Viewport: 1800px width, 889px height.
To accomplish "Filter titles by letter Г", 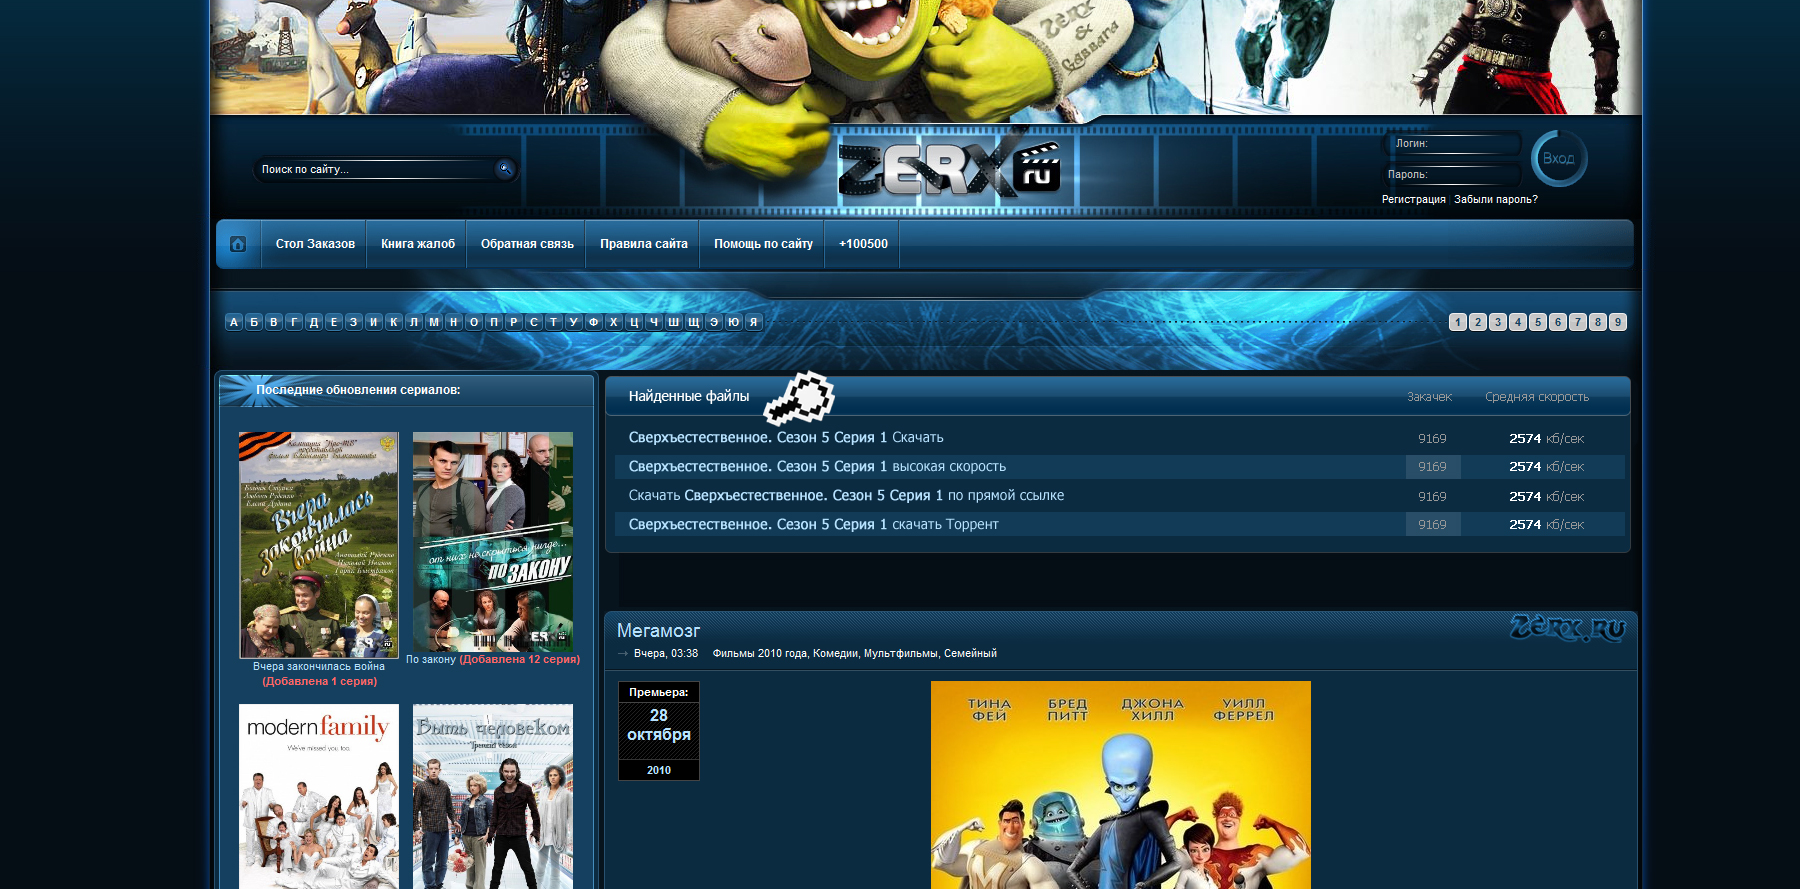I will (x=294, y=322).
